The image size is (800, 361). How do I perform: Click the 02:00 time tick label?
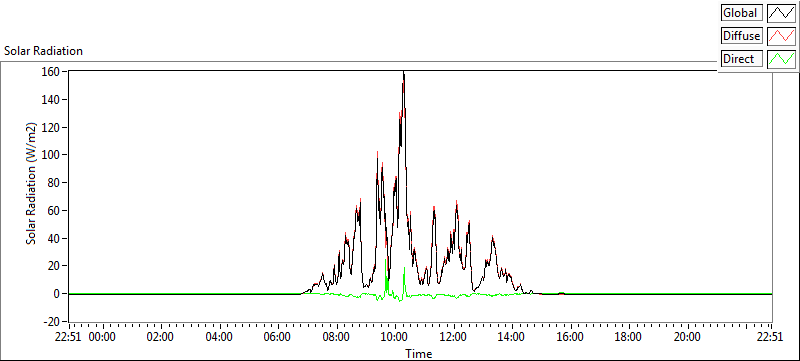[x=161, y=337]
